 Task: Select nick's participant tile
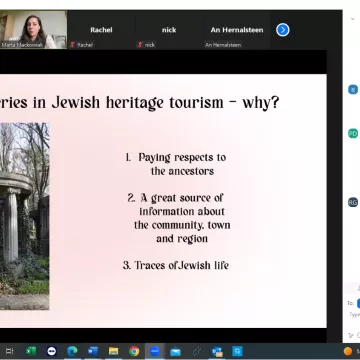pyautogui.click(x=169, y=30)
